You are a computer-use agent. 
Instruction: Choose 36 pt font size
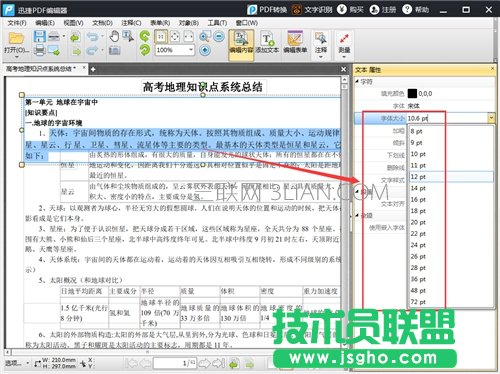tap(451, 279)
